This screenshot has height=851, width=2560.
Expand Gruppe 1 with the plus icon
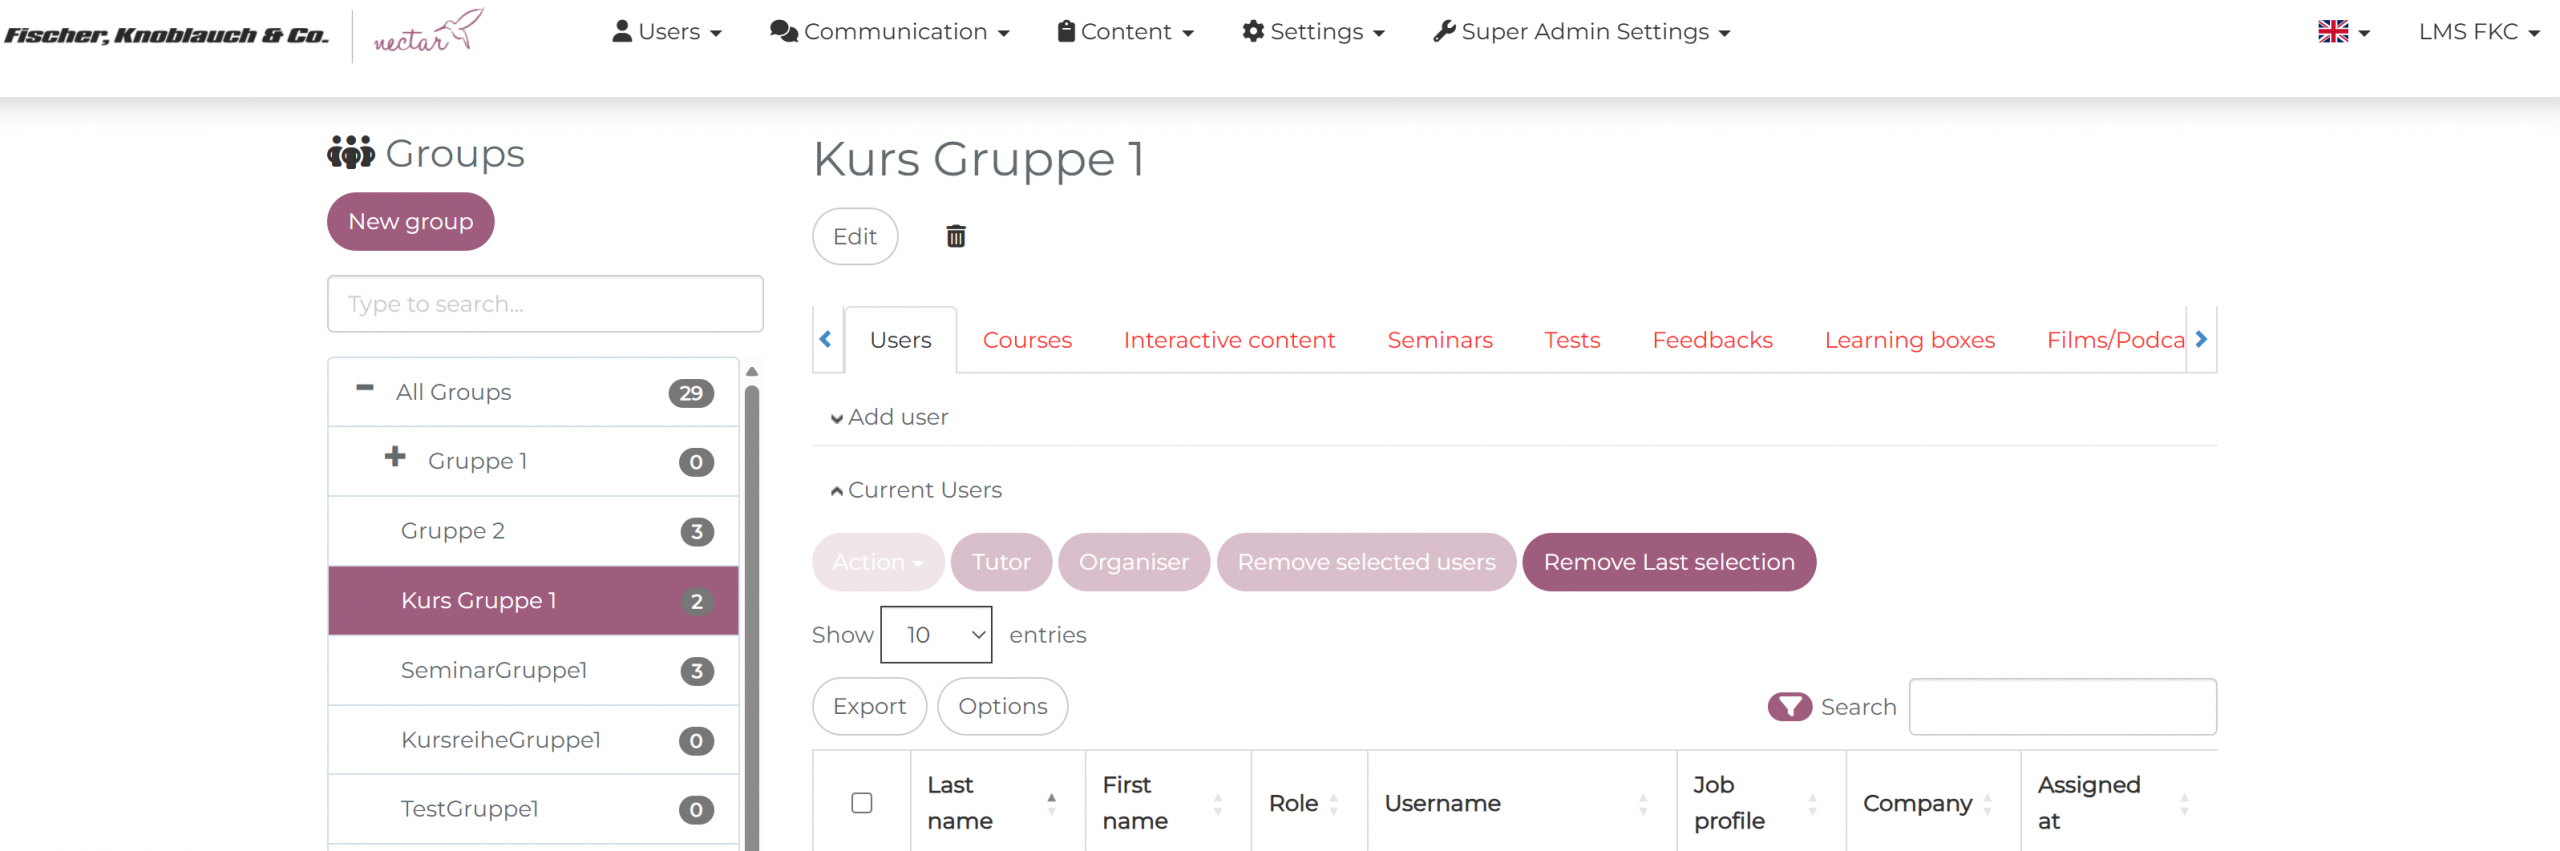tap(395, 458)
